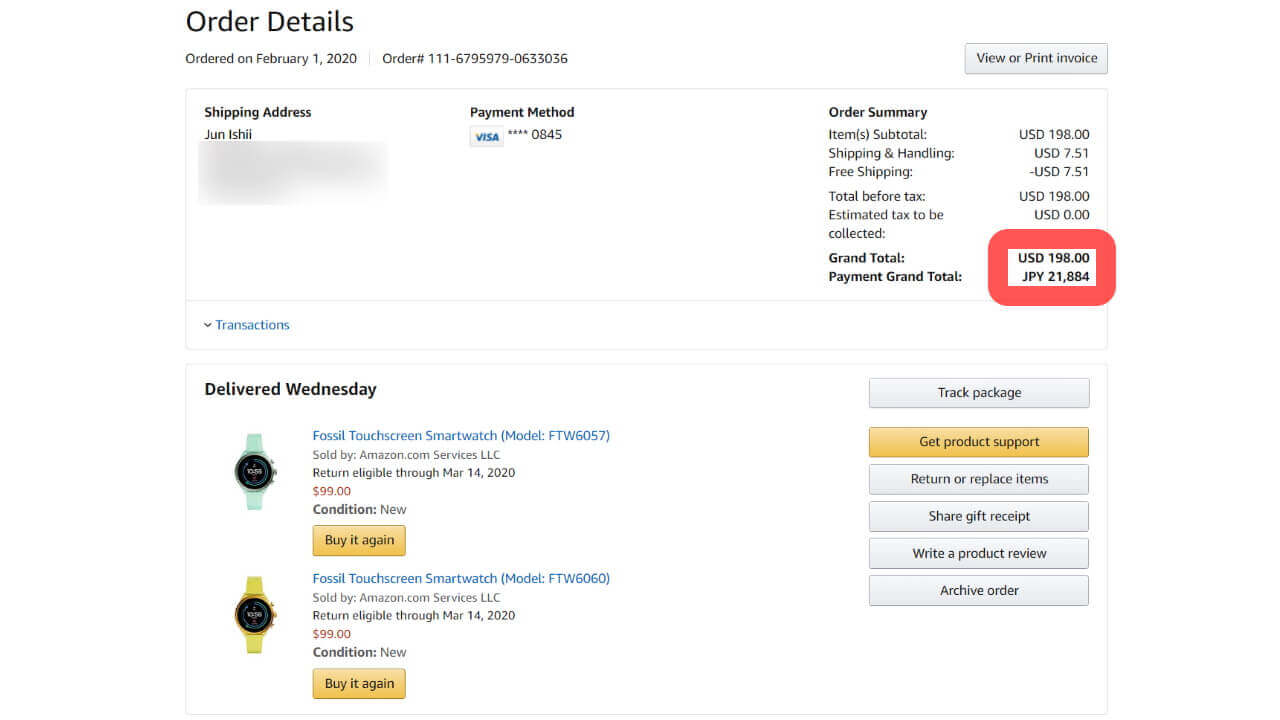Screen dimensions: 1280x720
Task: Open Fossil Smartwatch FTW6057 product link
Action: [461, 436]
